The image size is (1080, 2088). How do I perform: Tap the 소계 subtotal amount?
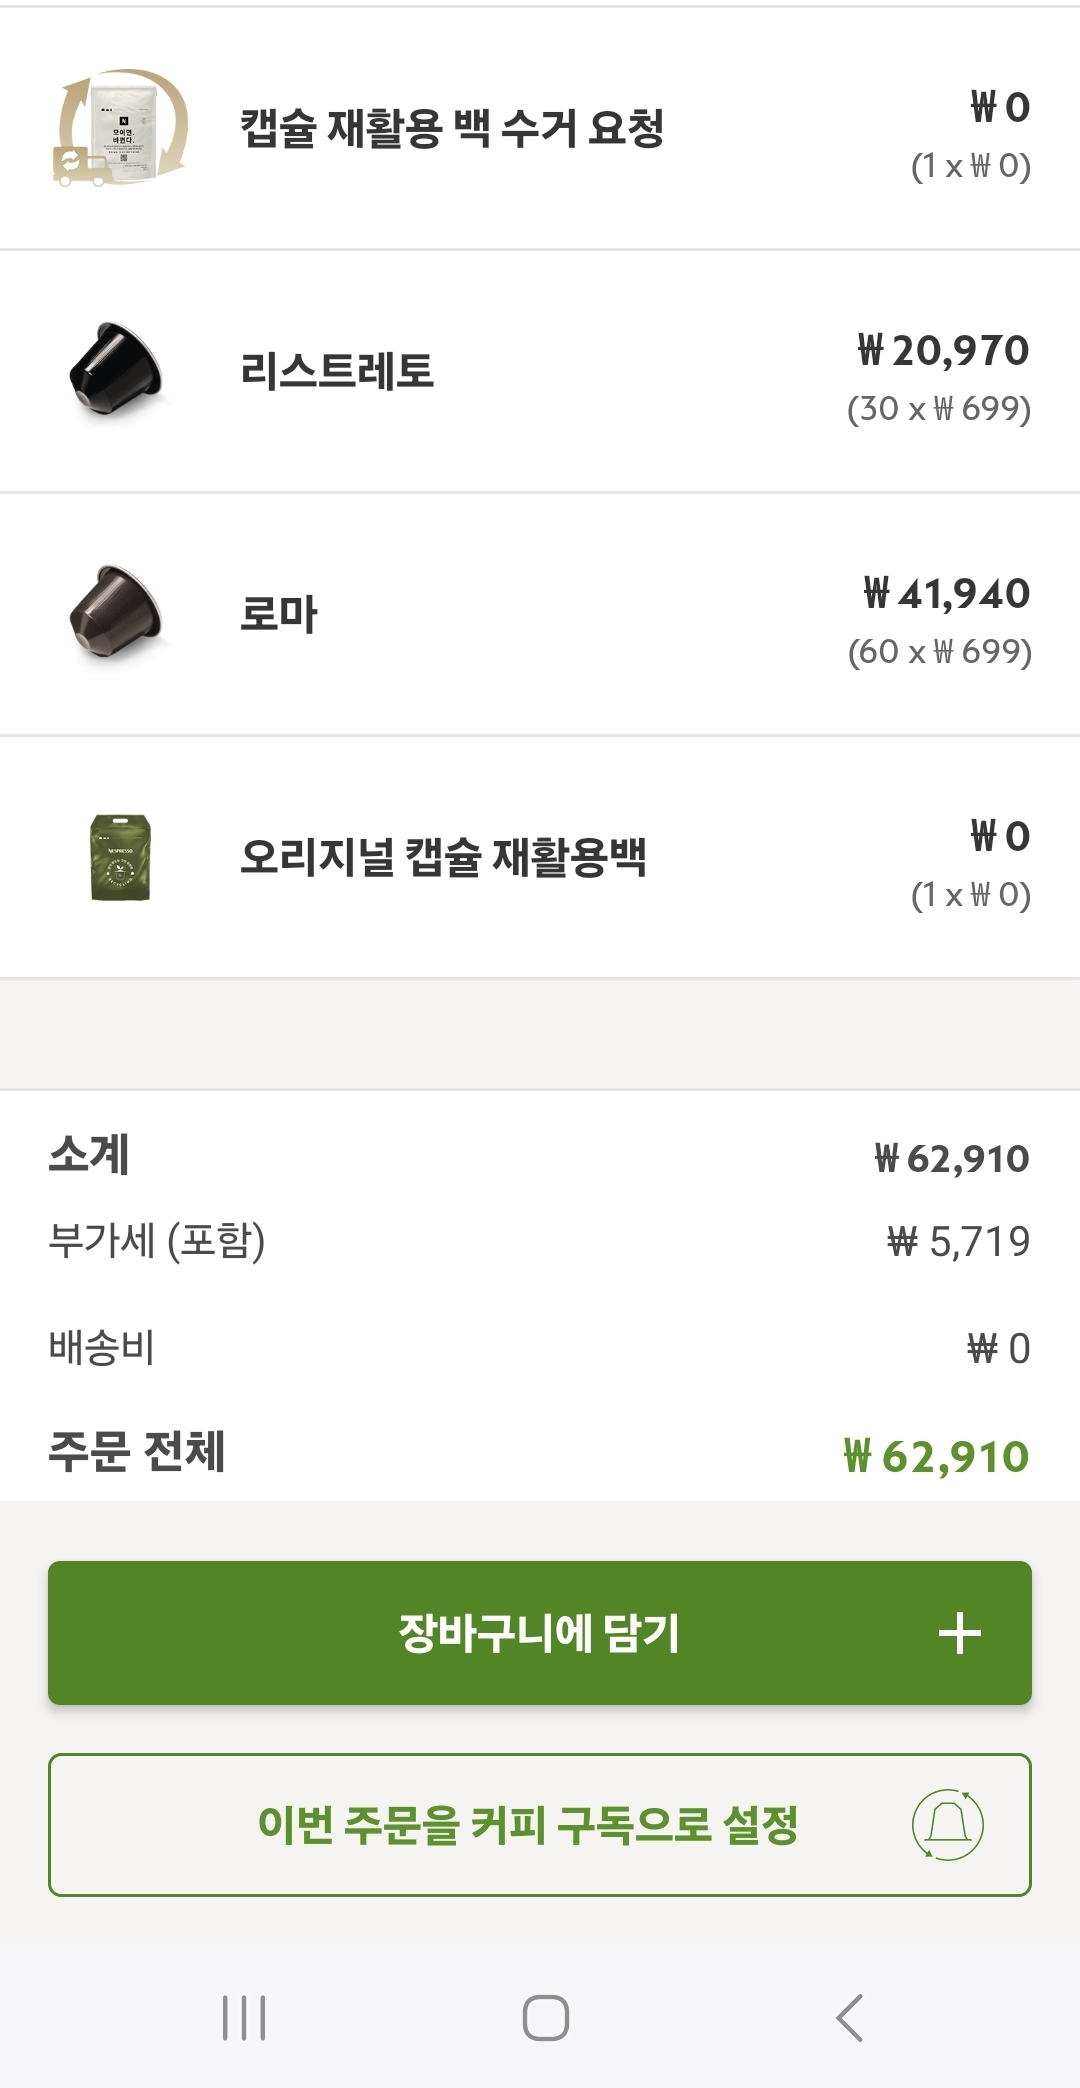click(951, 1159)
